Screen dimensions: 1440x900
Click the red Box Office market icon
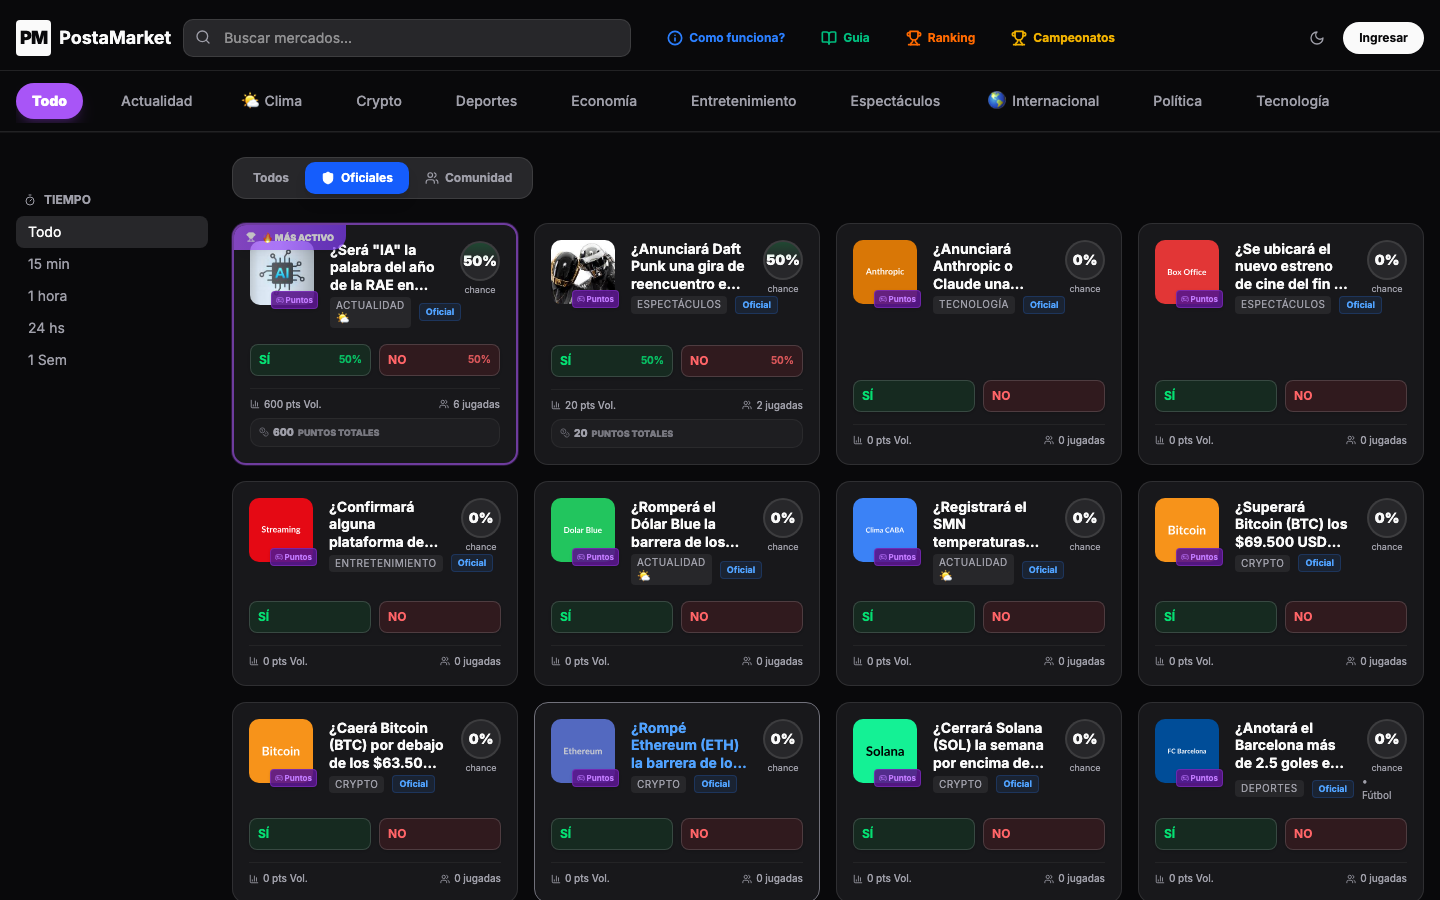[x=1187, y=272]
